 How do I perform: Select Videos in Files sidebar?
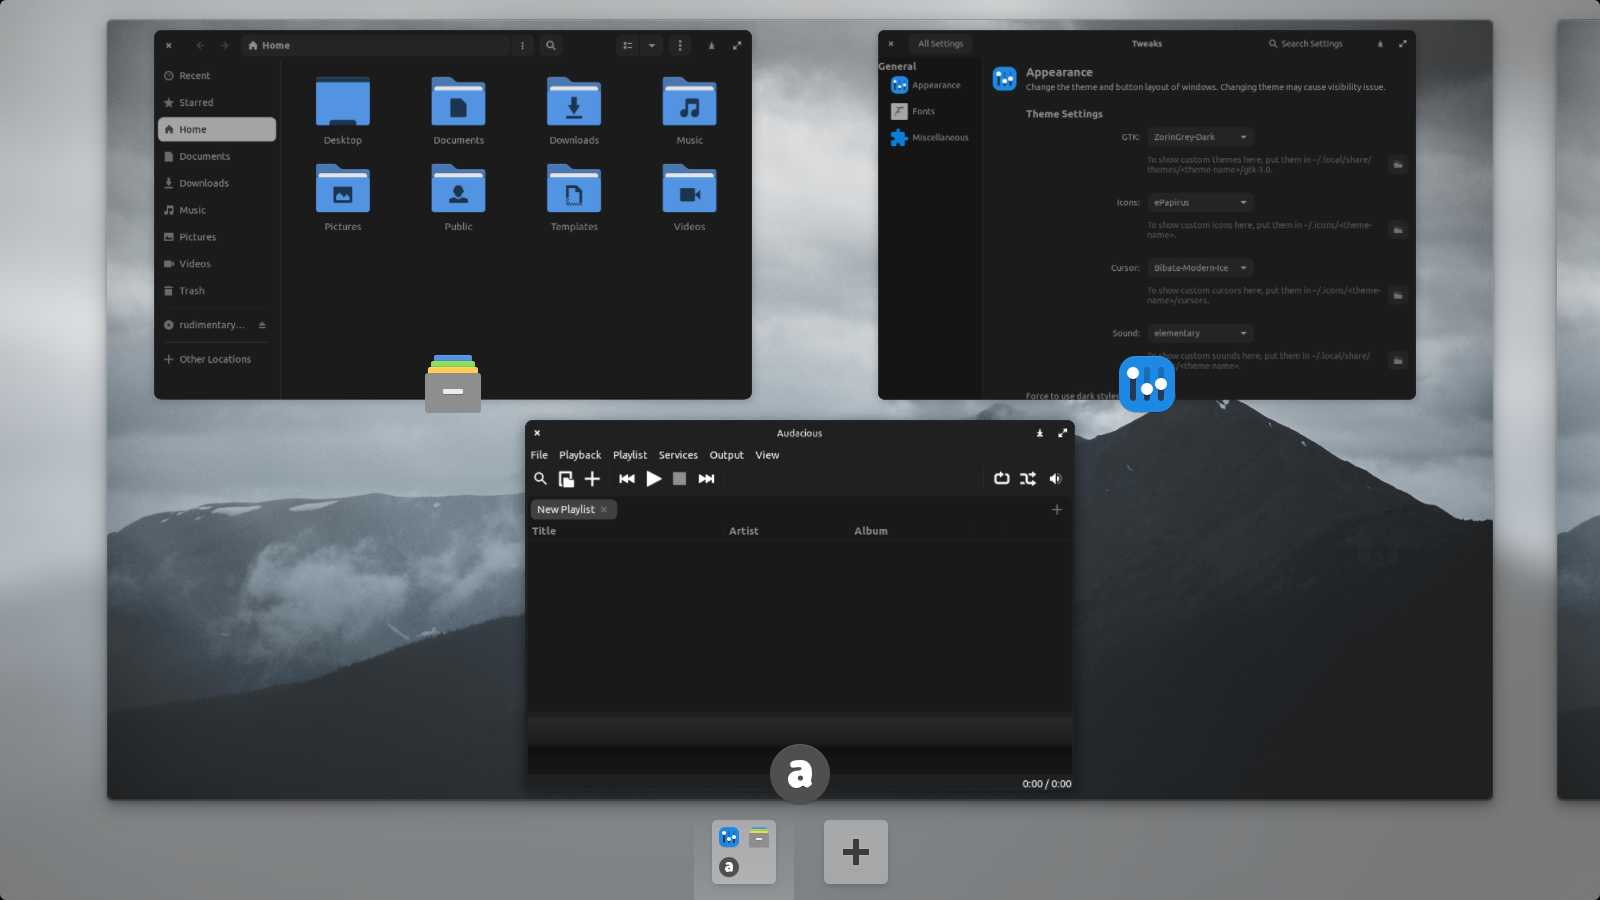coord(217,265)
